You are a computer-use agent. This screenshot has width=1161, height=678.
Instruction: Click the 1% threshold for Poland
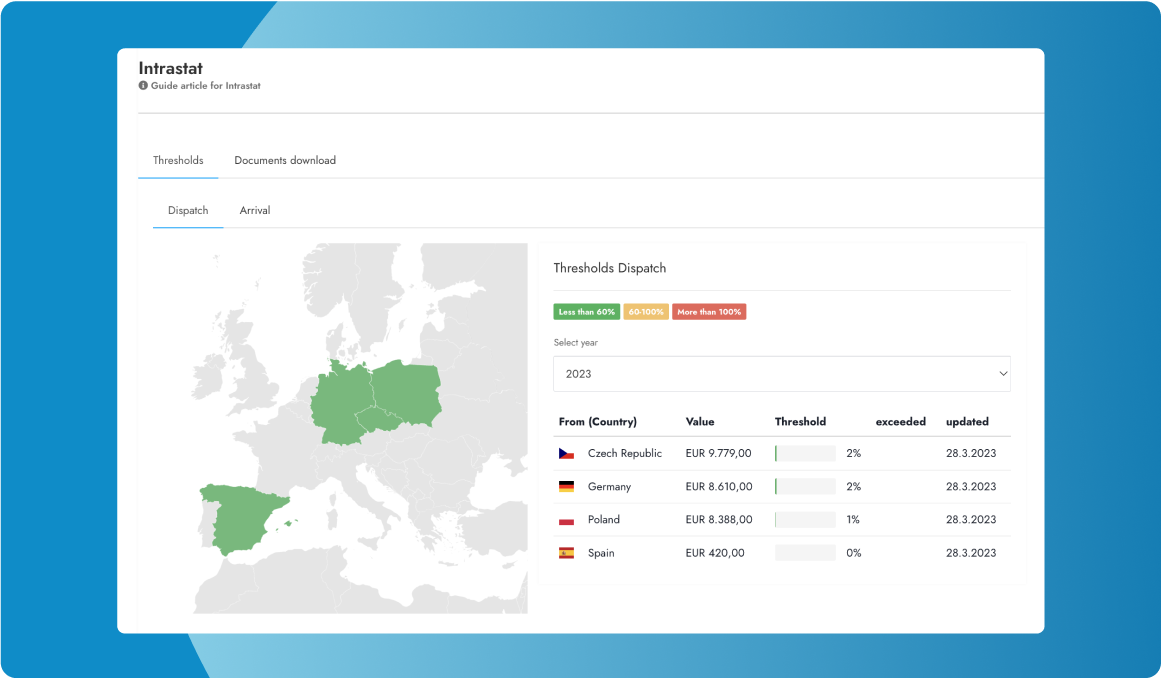click(x=853, y=520)
